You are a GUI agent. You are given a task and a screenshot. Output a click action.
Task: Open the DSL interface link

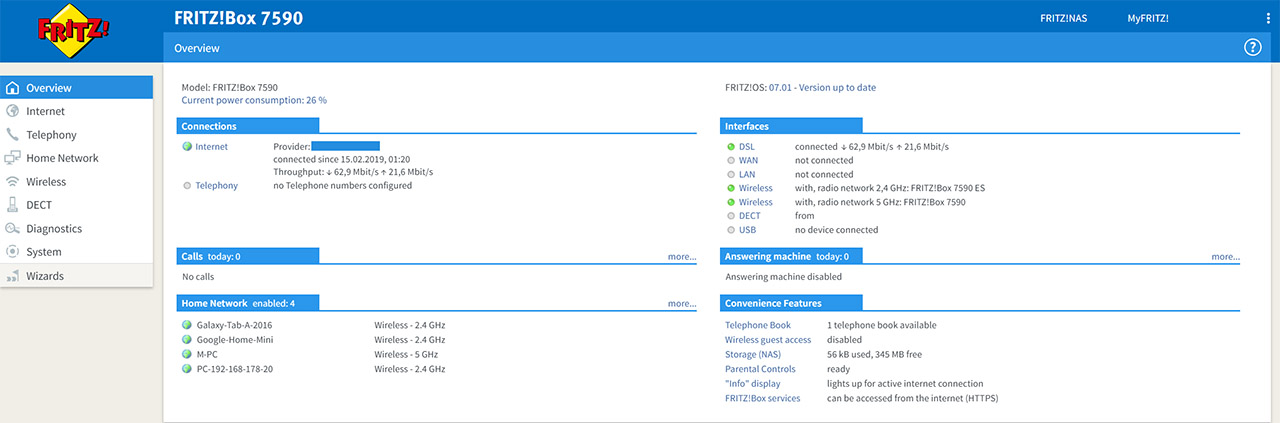(x=747, y=147)
